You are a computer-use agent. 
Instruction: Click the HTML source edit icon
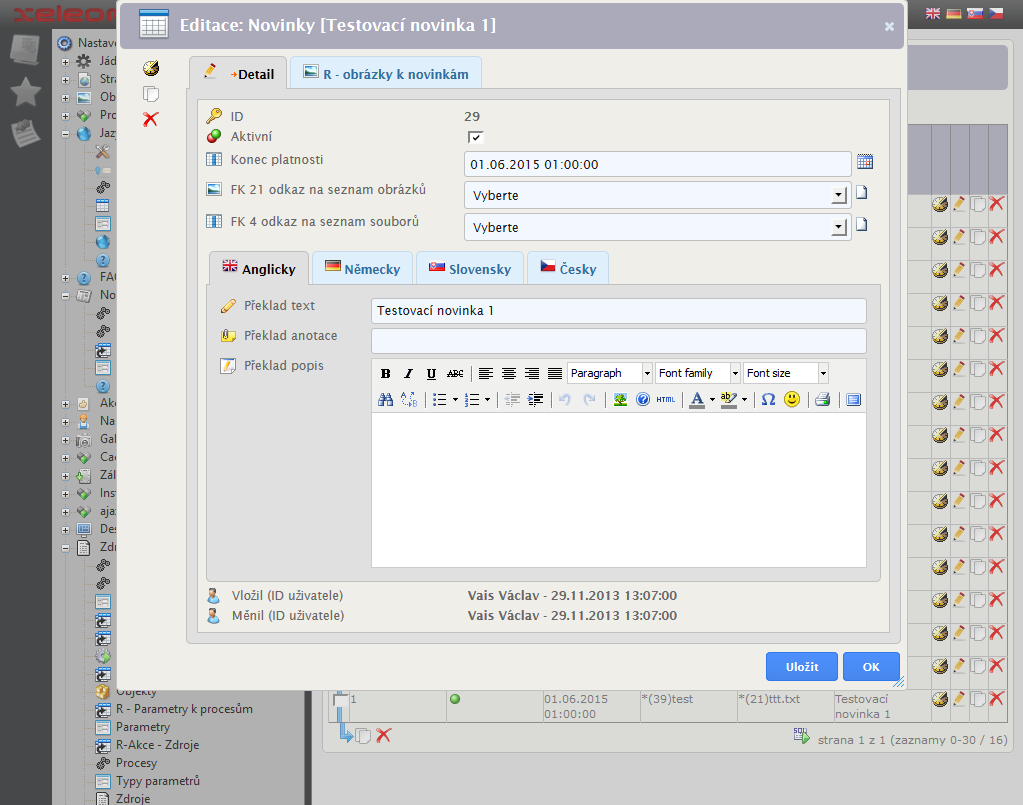tap(666, 399)
